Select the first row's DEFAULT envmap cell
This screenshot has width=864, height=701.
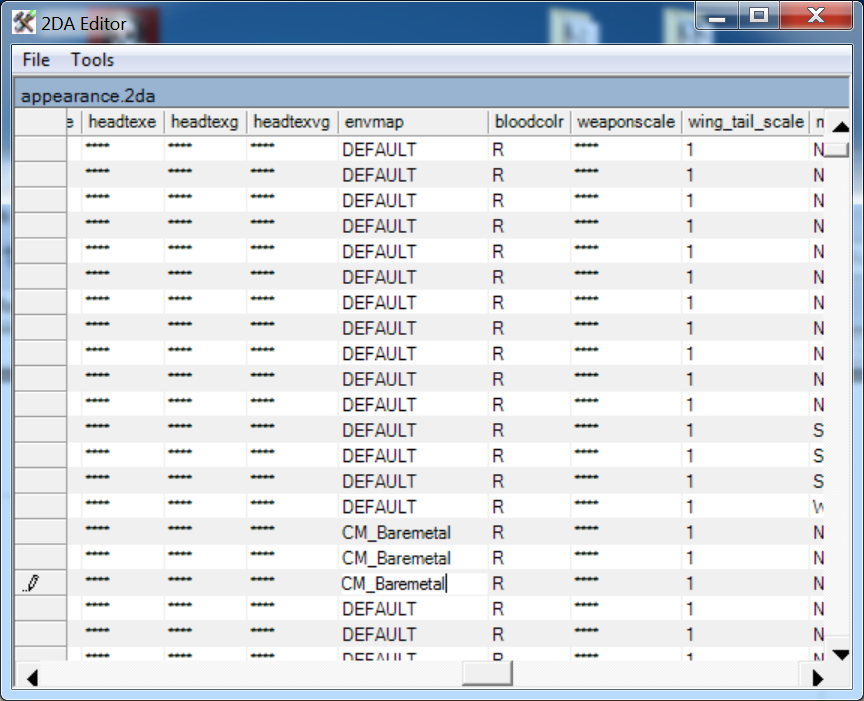(x=412, y=150)
